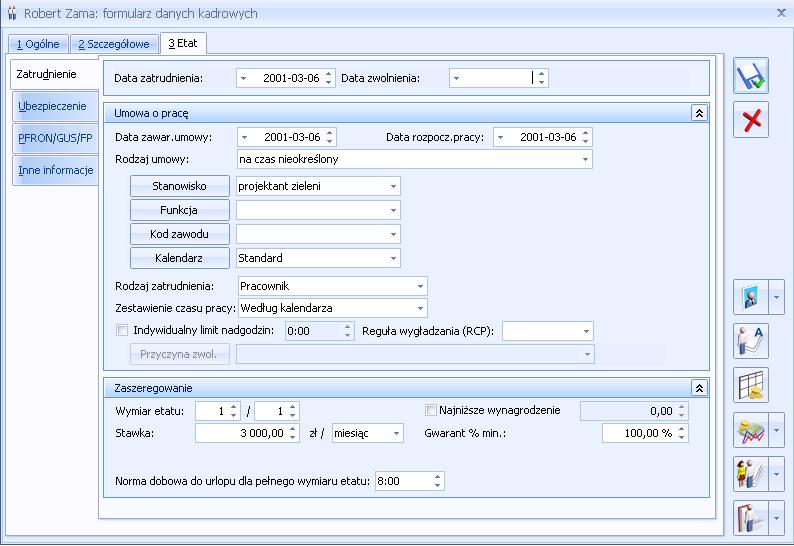Enable Indywidualny limit nadgodzin checkbox
The width and height of the screenshot is (794, 546).
pyautogui.click(x=122, y=331)
